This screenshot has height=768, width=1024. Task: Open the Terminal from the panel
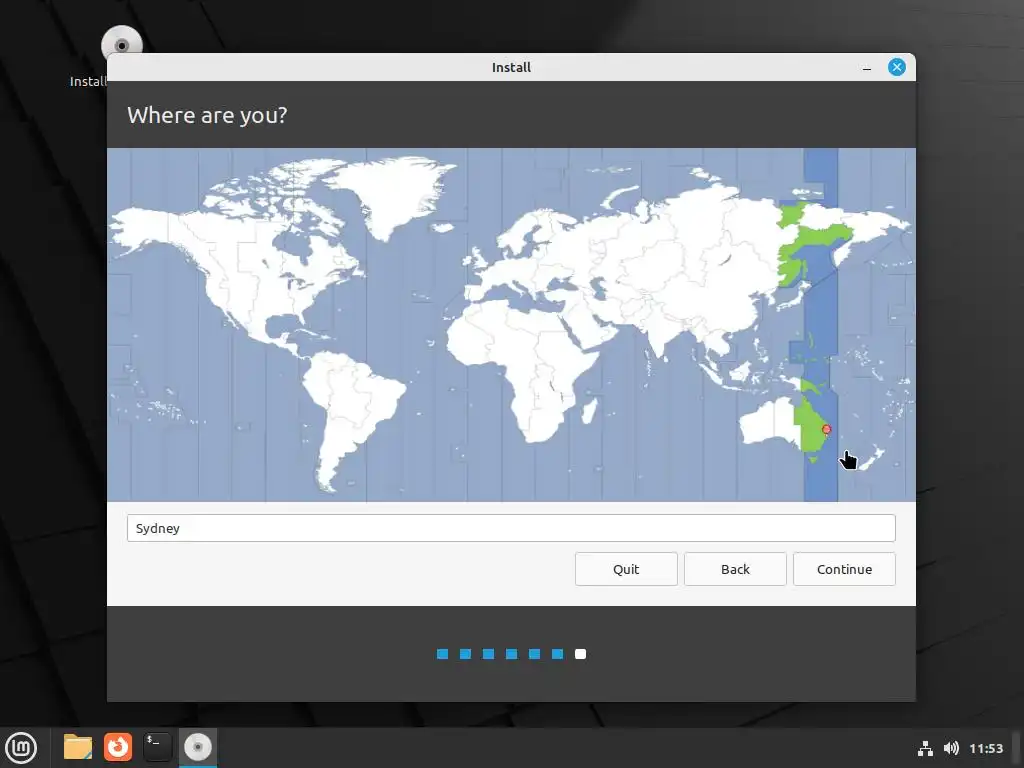click(x=157, y=747)
